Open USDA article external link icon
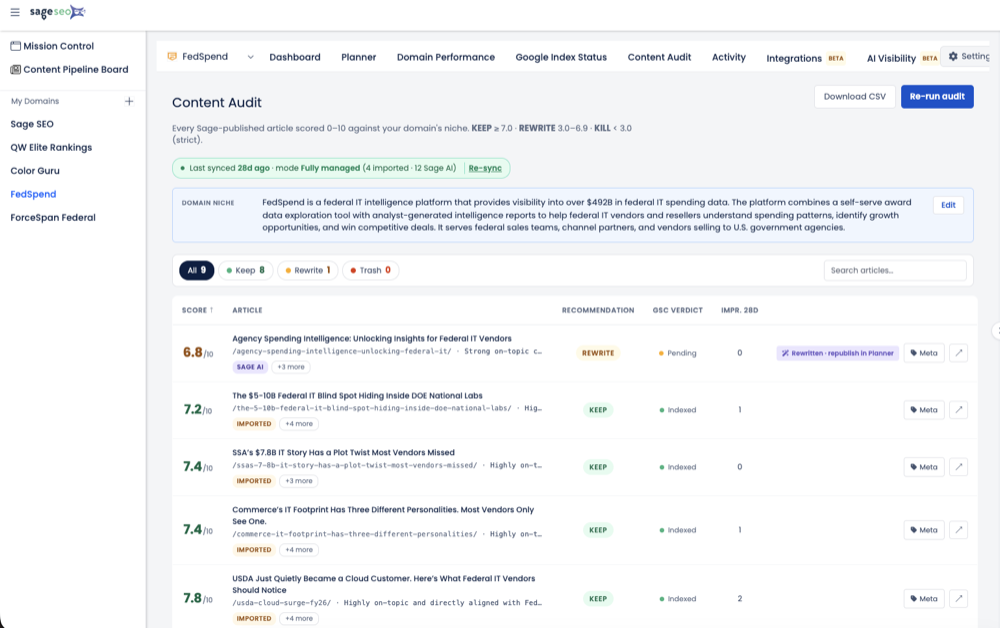Viewport: 1000px width, 628px height. (959, 599)
